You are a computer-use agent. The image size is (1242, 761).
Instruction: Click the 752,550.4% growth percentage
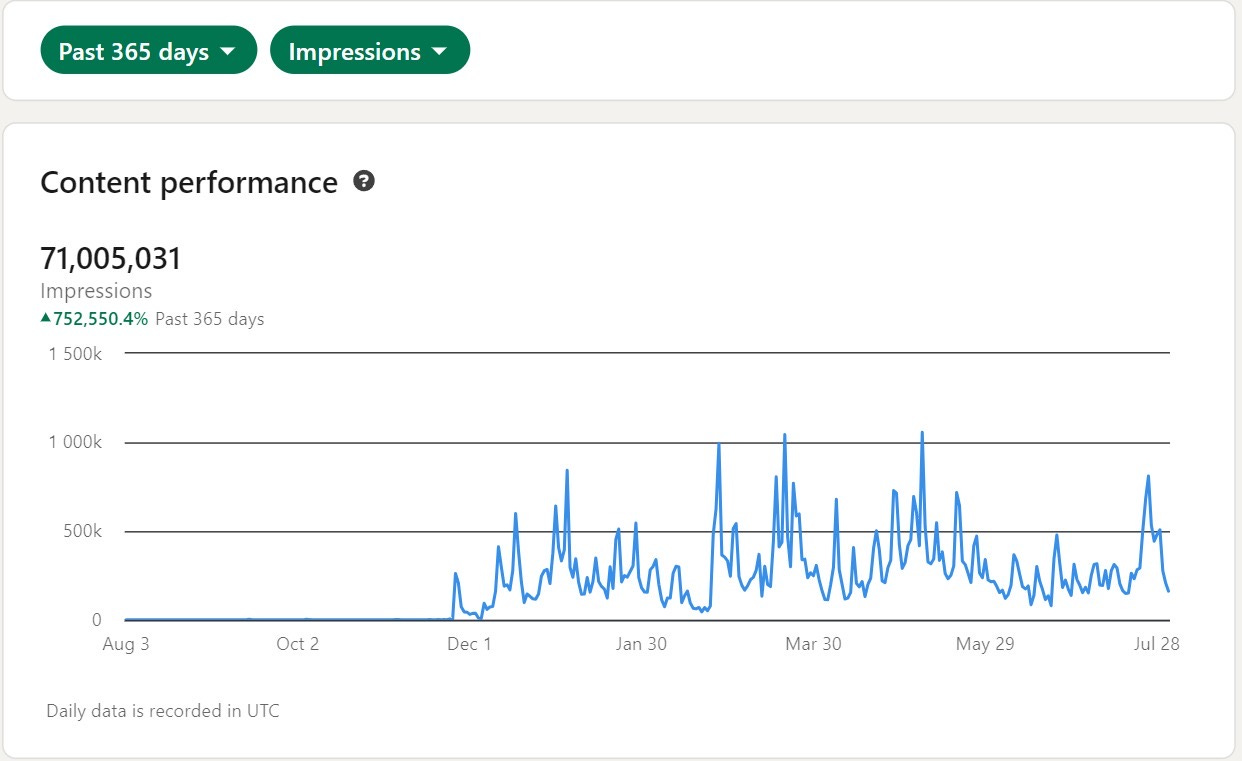[100, 319]
